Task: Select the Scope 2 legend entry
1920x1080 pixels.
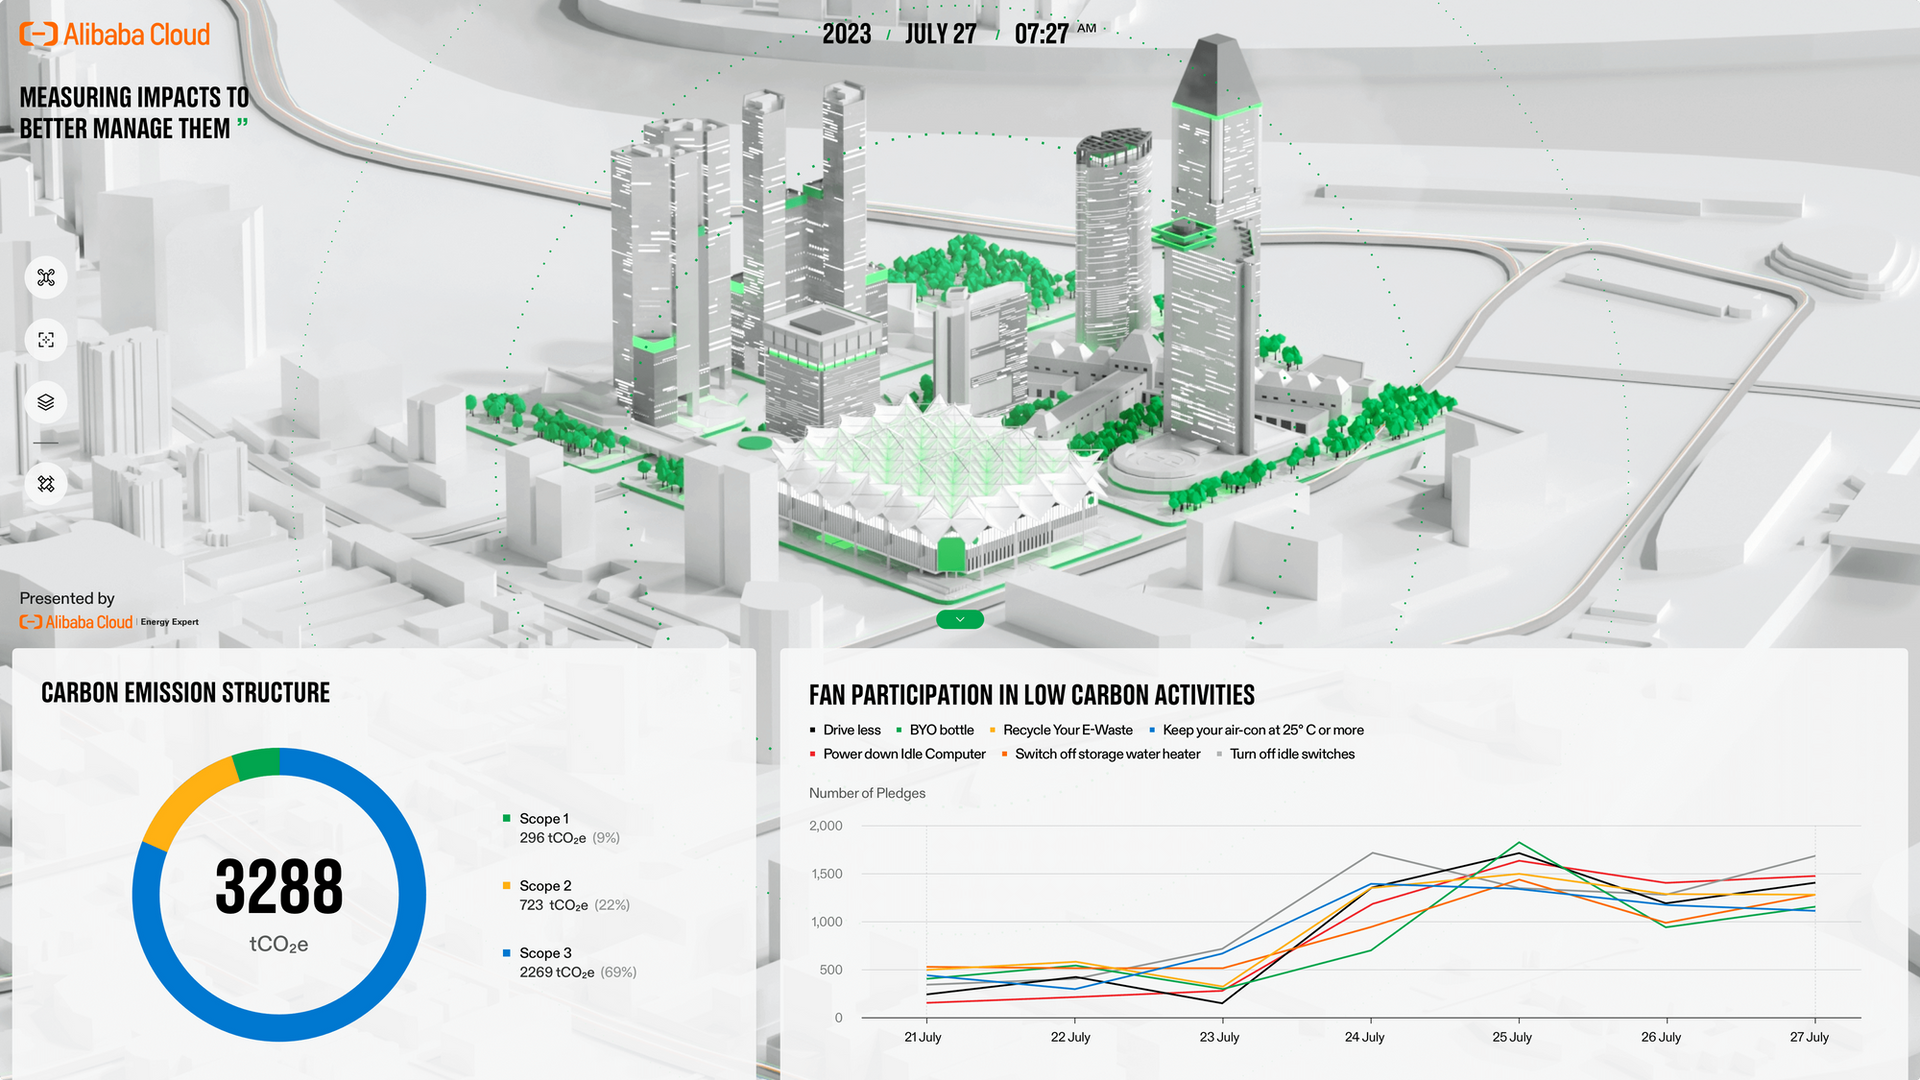Action: point(545,886)
